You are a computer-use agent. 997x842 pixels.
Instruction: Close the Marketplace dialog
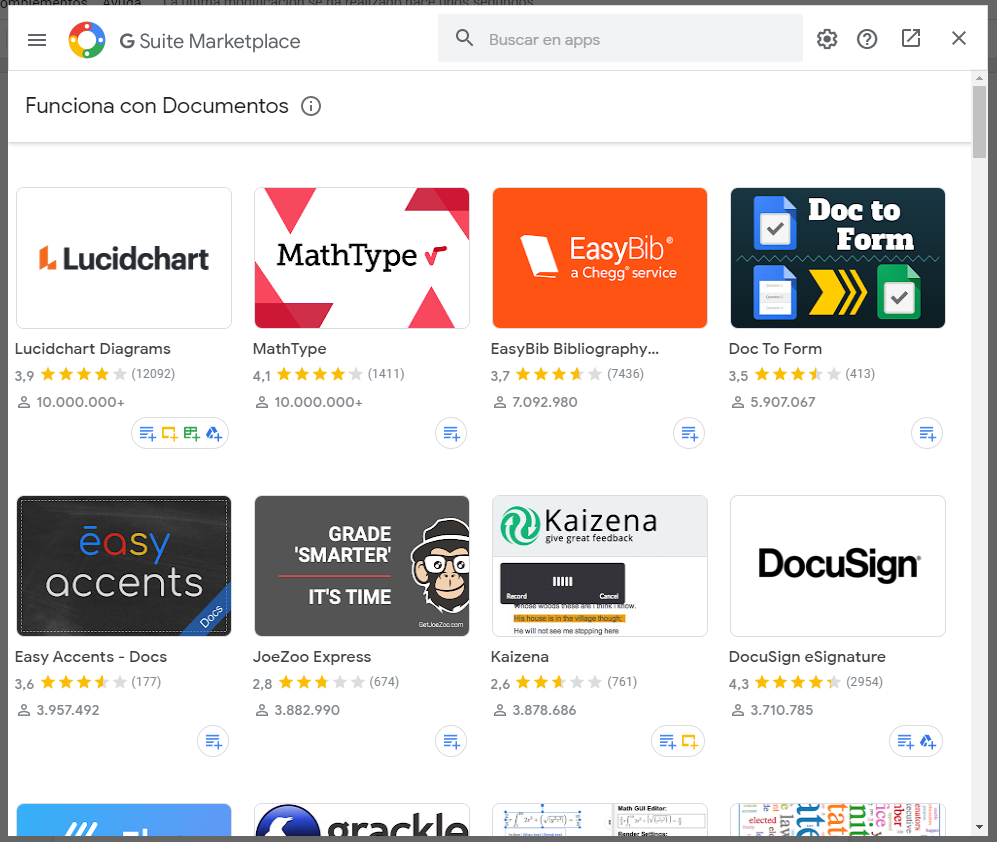(x=958, y=39)
